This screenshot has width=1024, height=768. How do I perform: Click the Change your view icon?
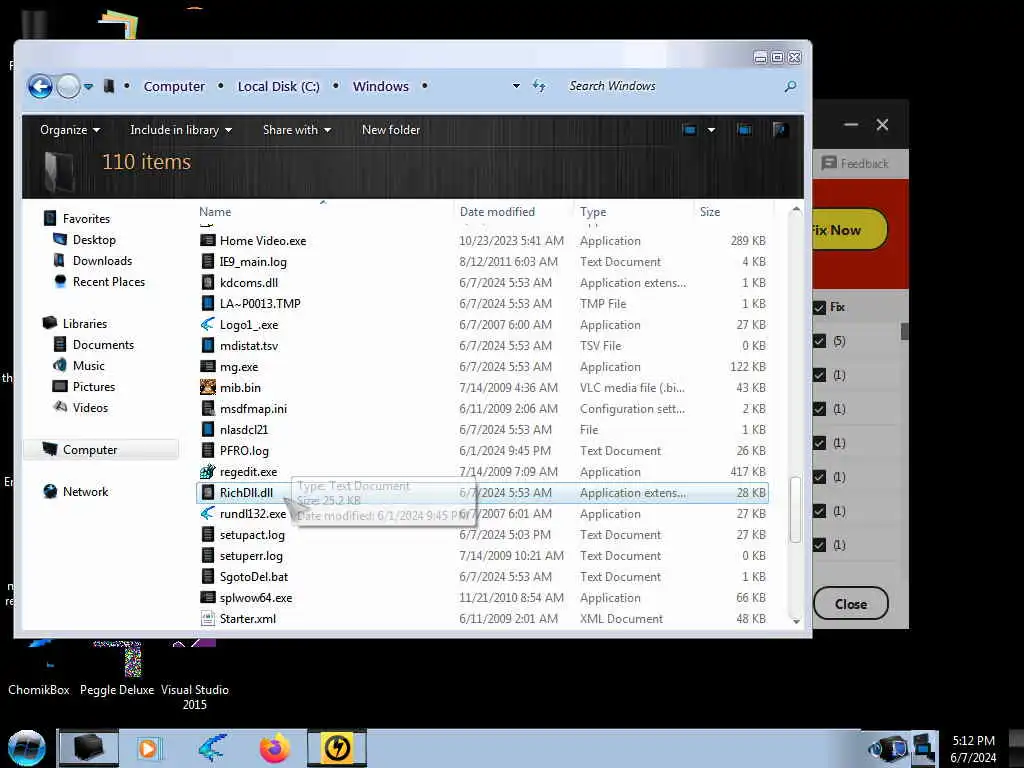(x=689, y=129)
